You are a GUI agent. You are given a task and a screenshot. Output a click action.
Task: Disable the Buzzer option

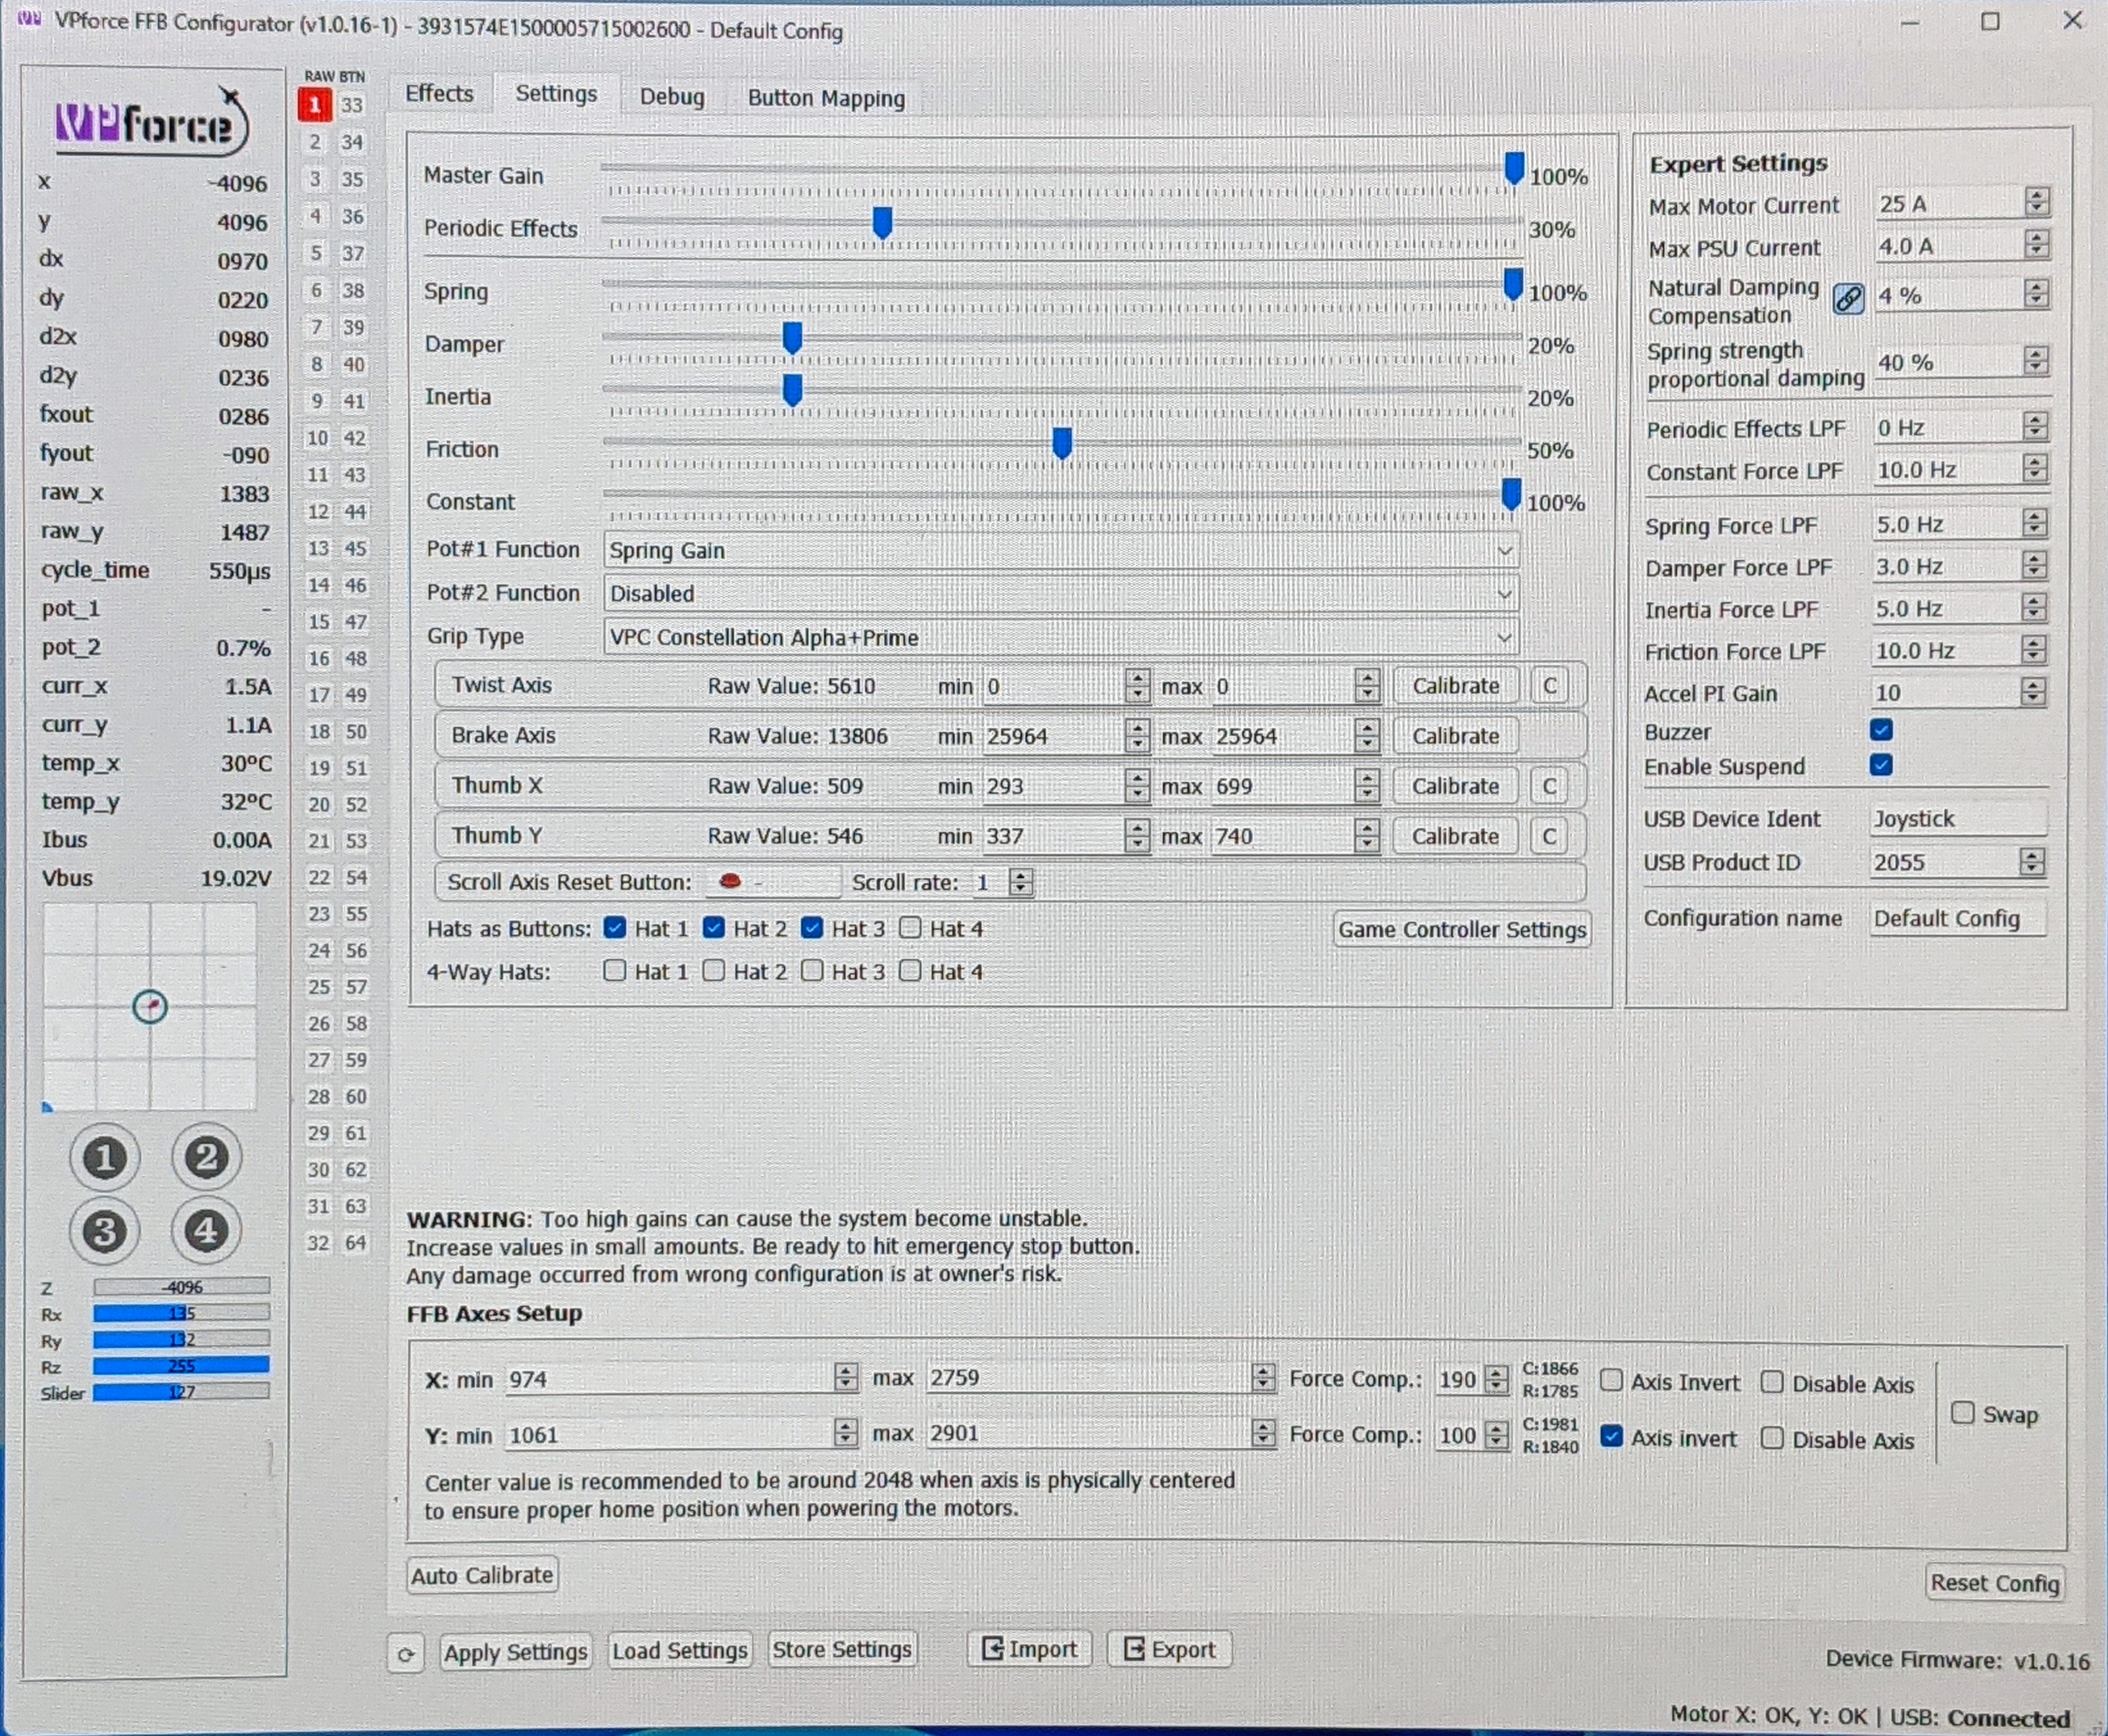[1883, 731]
